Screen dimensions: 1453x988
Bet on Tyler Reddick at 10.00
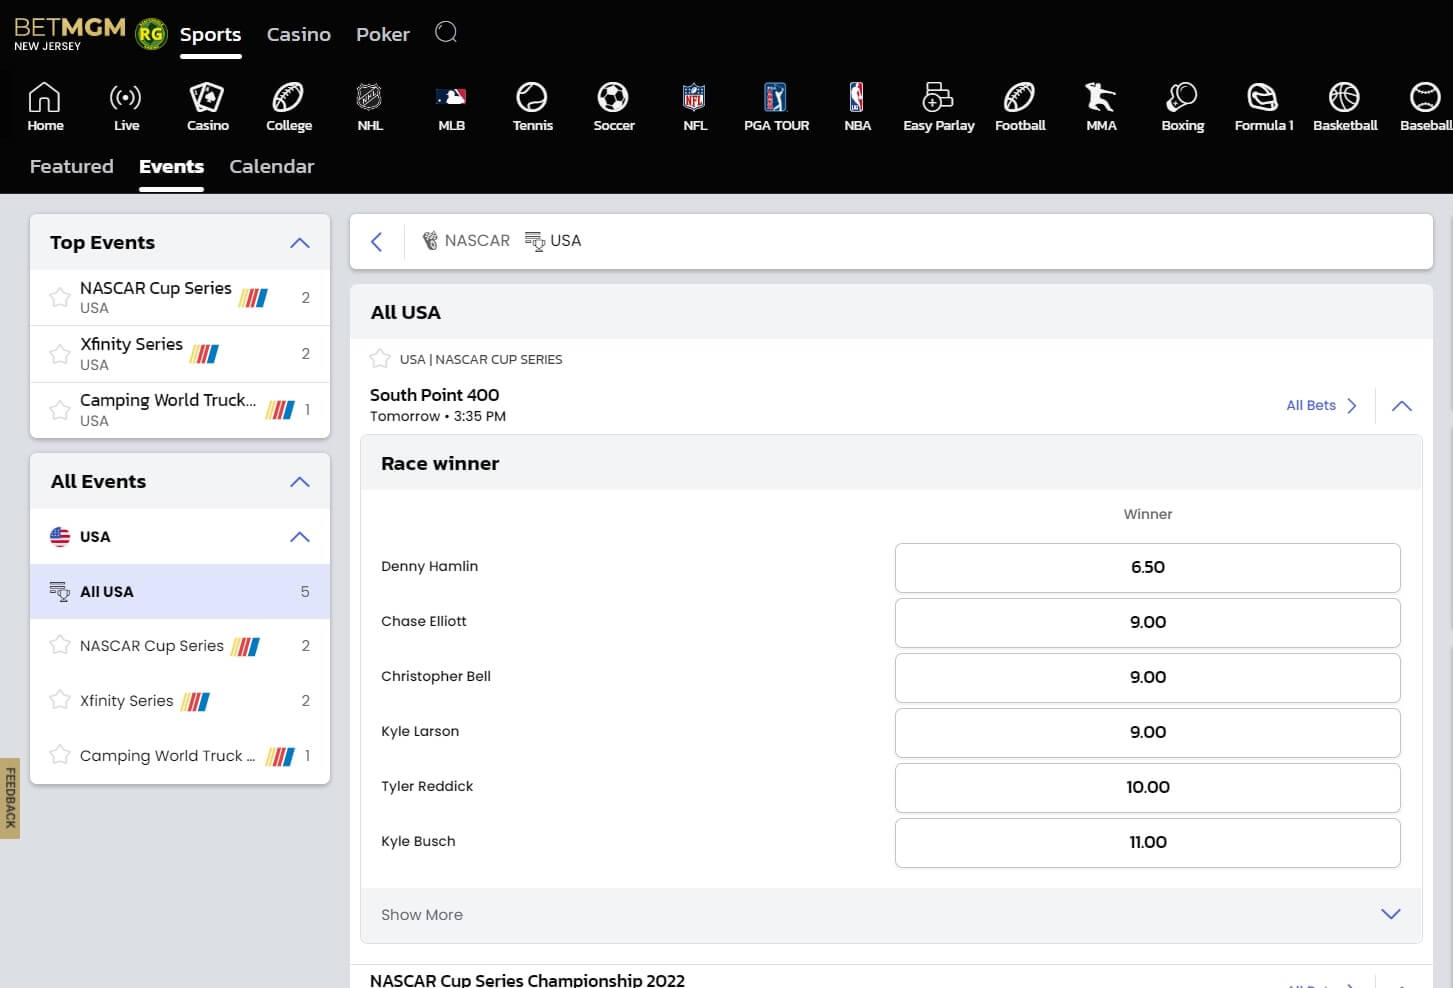pyautogui.click(x=1147, y=787)
